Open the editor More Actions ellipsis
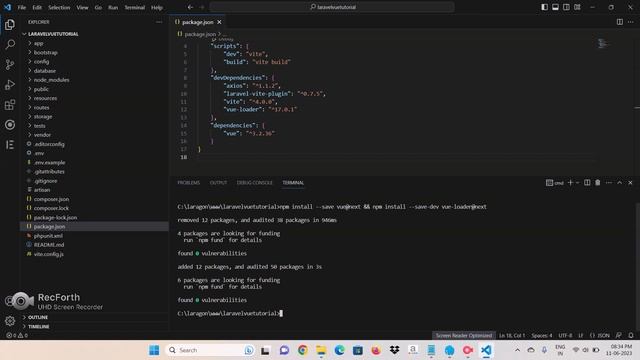 coord(631,22)
